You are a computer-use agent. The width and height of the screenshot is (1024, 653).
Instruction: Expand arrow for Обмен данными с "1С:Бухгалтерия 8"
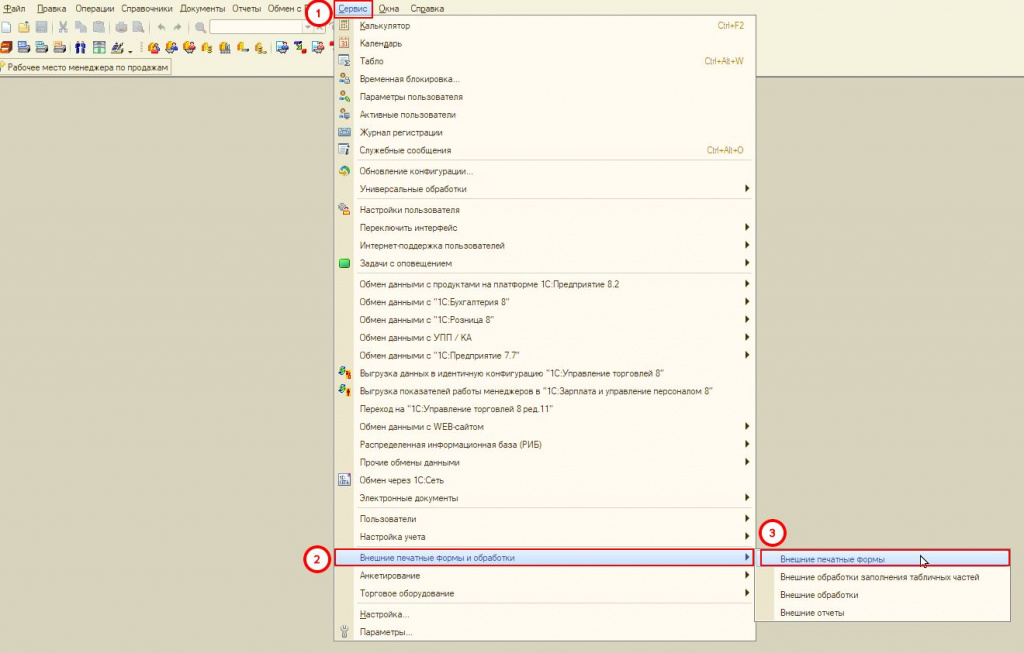pyautogui.click(x=747, y=302)
